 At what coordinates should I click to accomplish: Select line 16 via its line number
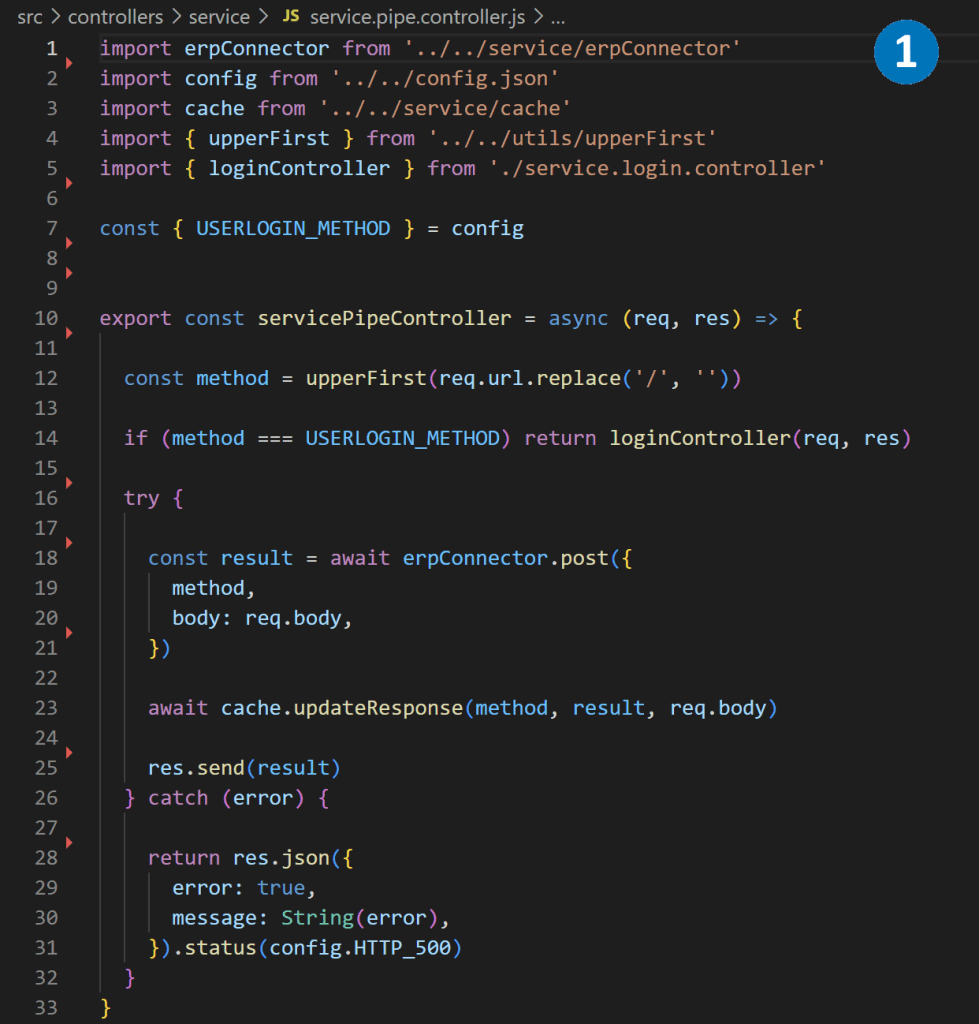46,498
